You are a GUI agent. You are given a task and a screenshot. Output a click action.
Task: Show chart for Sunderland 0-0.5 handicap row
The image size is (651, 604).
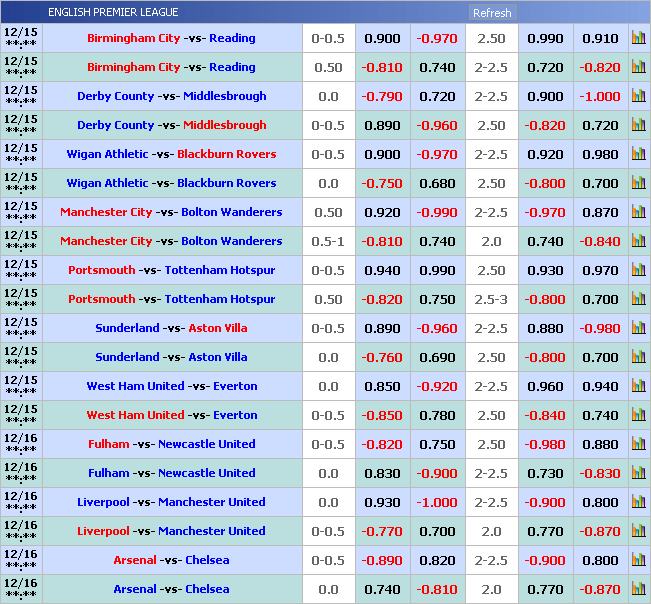point(638,328)
